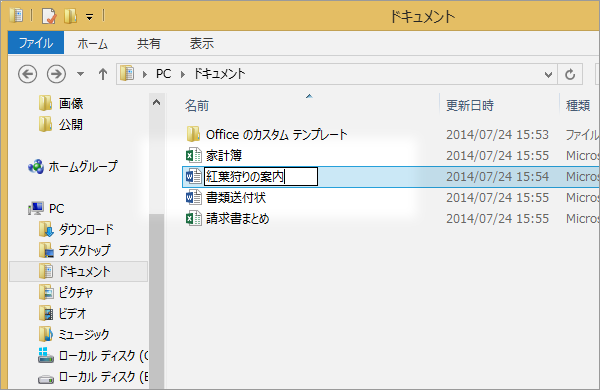This screenshot has width=600, height=390.
Task: Open ビデオ in the navigation pane
Action: [x=72, y=314]
